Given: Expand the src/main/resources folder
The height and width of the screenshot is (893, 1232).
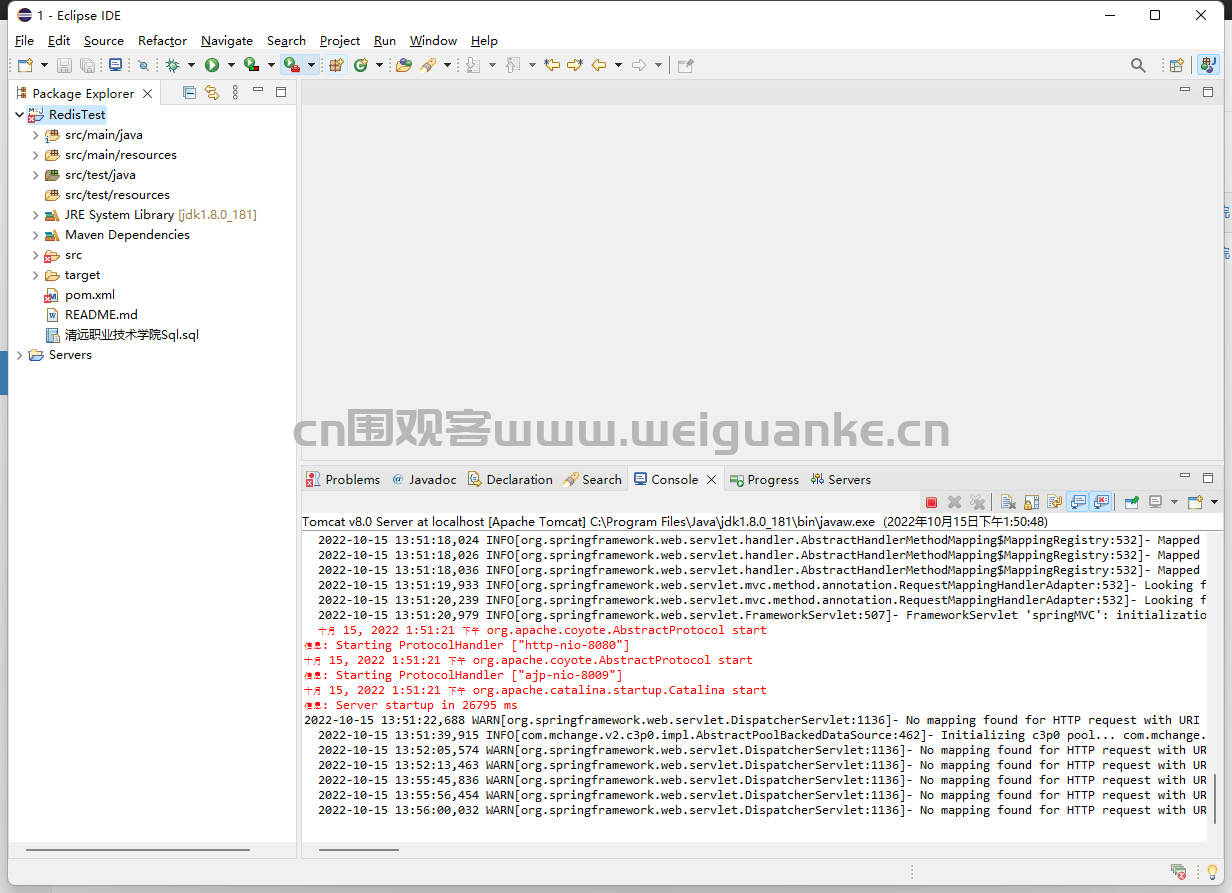Looking at the screenshot, I should 35,155.
